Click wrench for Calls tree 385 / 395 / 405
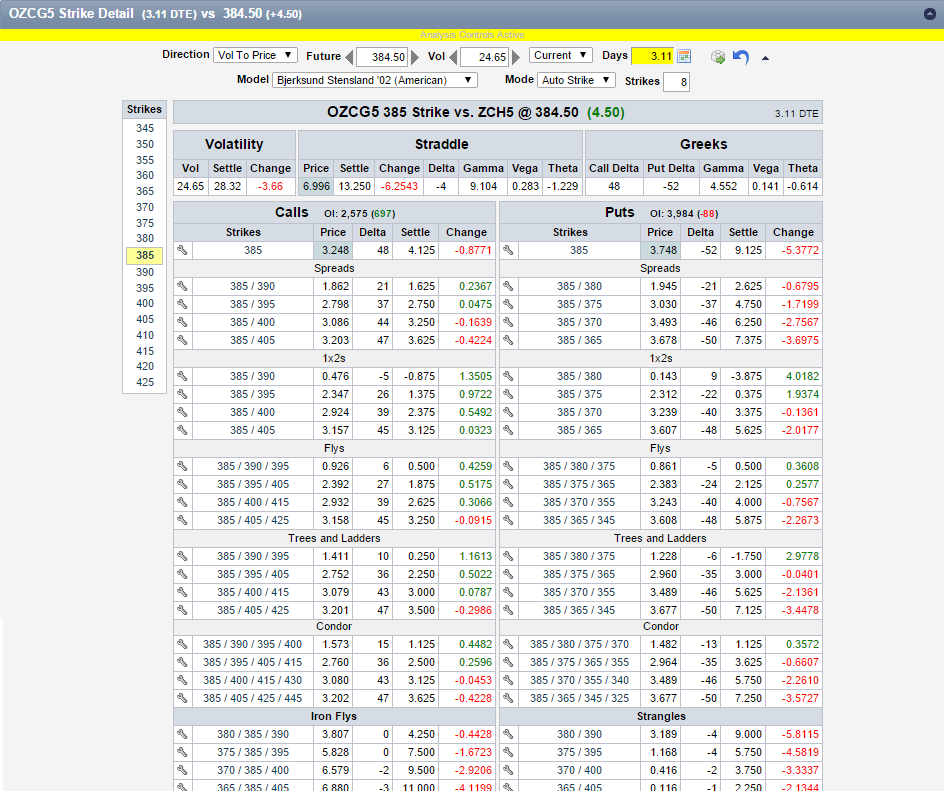 coord(182,574)
